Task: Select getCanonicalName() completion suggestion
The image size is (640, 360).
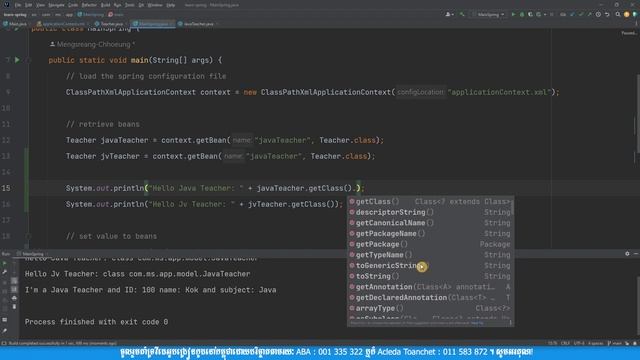Action: coord(431,223)
